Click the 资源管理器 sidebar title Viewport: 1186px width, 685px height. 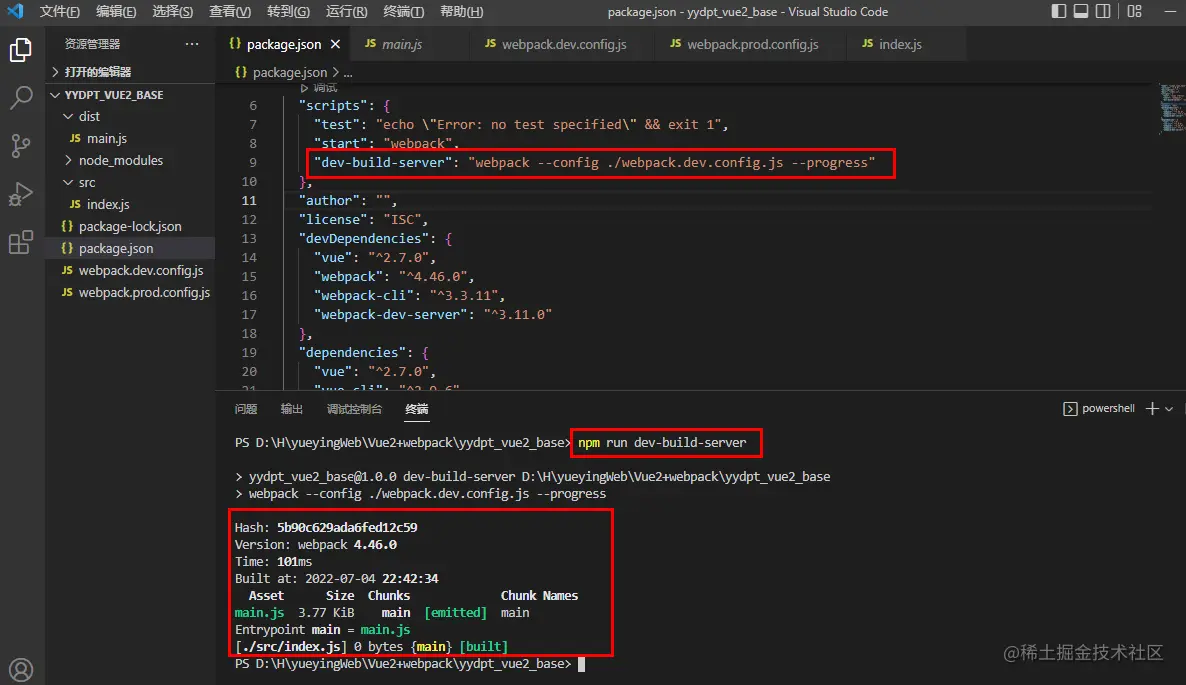pos(92,44)
